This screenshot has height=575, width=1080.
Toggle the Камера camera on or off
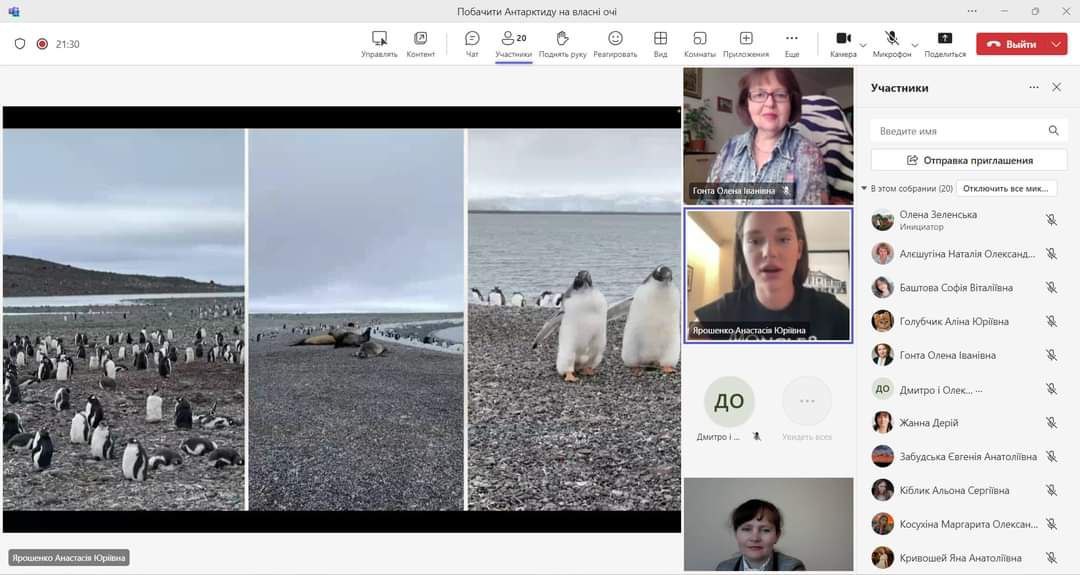pyautogui.click(x=843, y=40)
